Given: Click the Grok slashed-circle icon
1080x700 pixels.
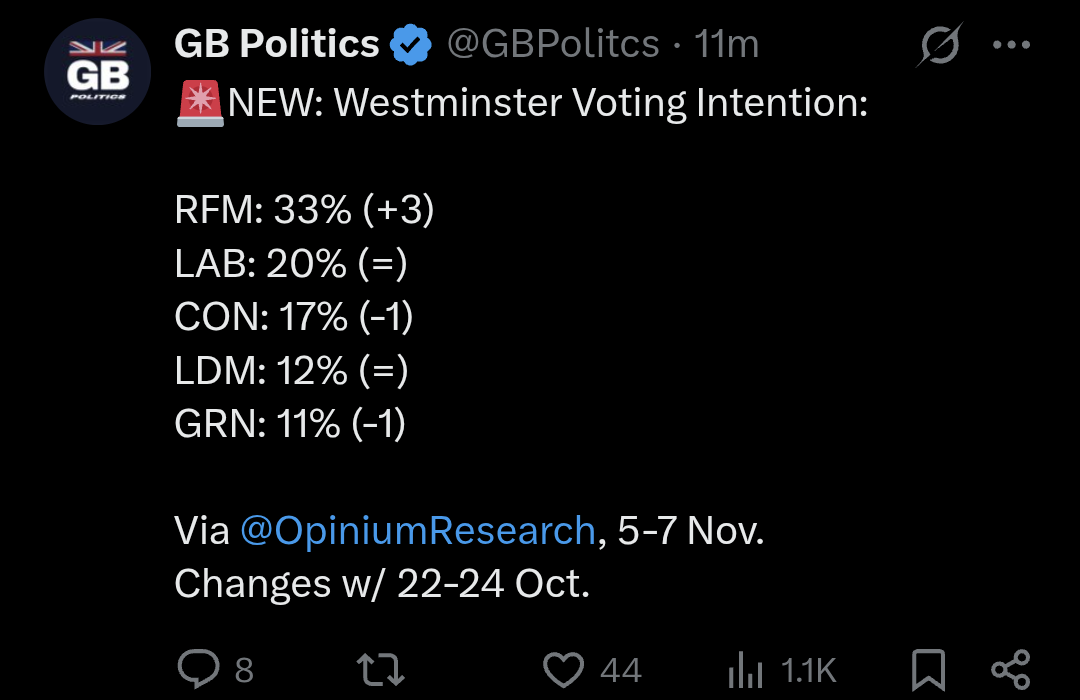Looking at the screenshot, I should pos(939,45).
